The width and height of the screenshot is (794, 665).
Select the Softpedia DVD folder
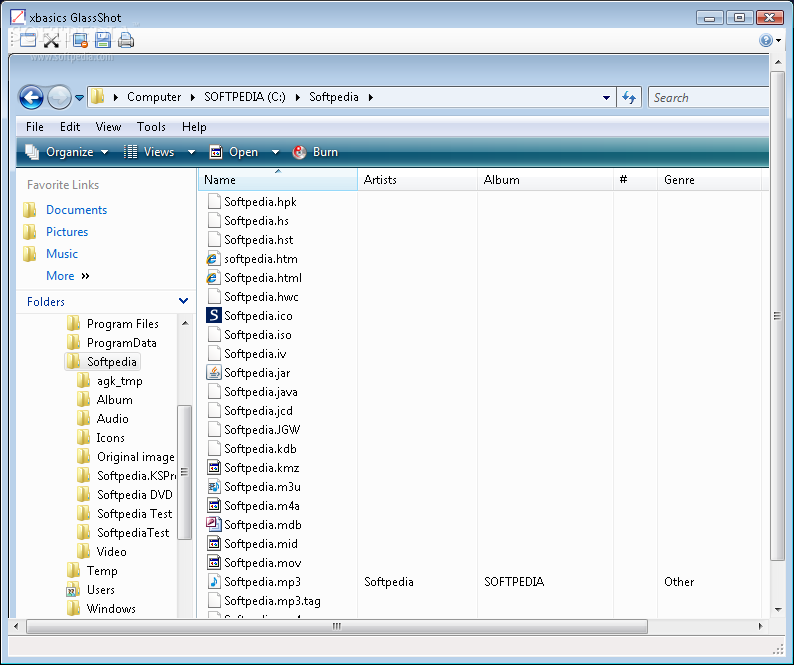coord(135,495)
